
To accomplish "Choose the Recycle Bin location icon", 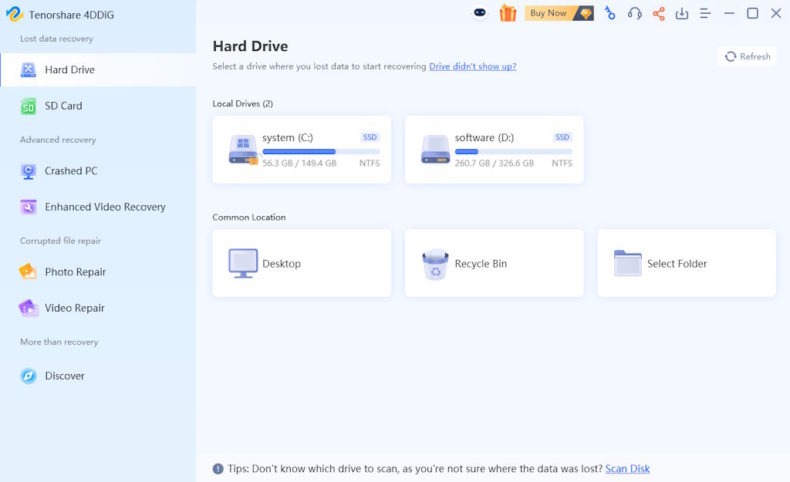I will pos(435,263).
